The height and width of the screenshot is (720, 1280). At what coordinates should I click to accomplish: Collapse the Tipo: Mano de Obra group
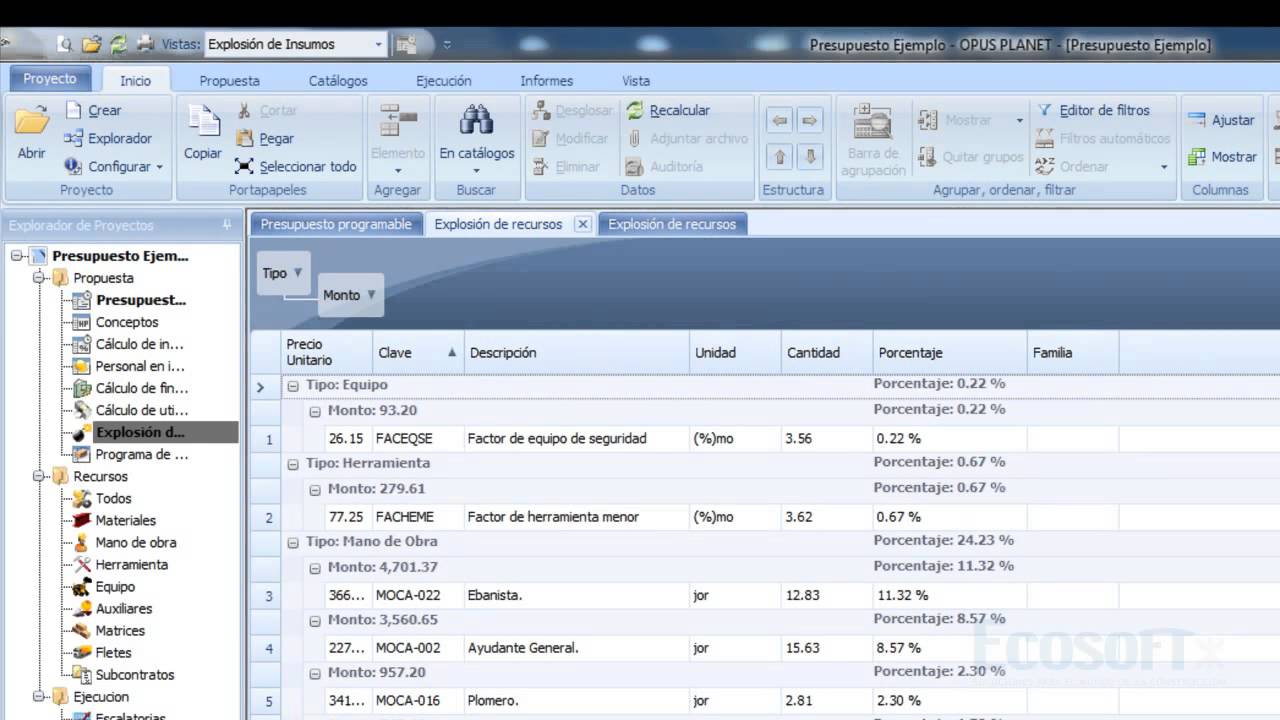293,542
